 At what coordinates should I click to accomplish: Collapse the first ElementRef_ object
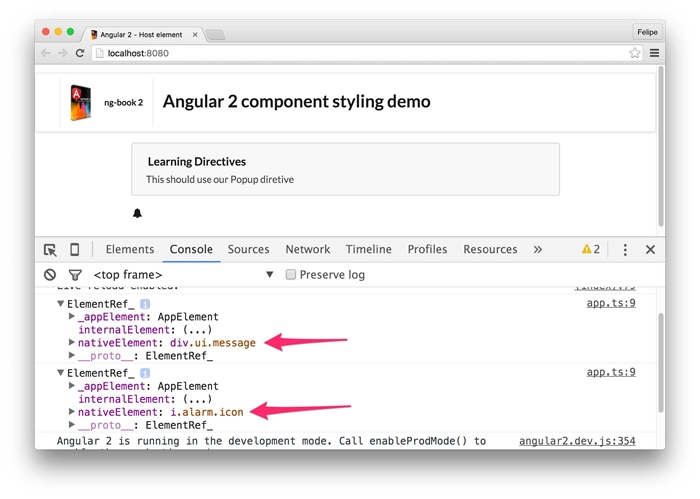tap(61, 303)
